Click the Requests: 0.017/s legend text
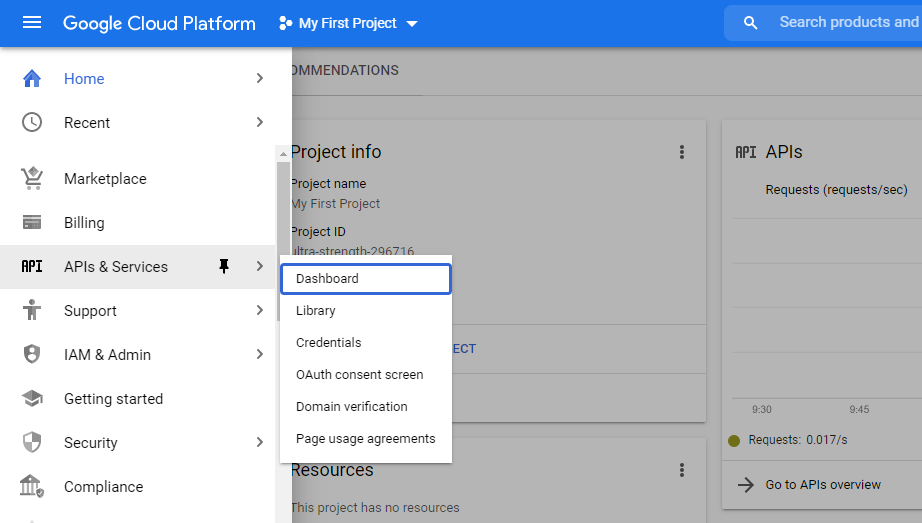922x523 pixels. (x=798, y=440)
